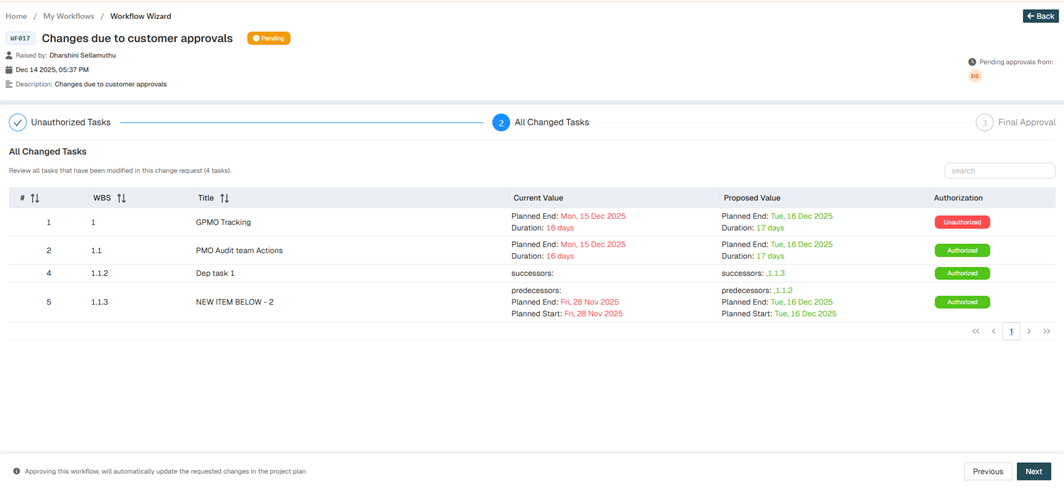Click the Unauthorized badge for GPMO Tracking

pos(962,222)
